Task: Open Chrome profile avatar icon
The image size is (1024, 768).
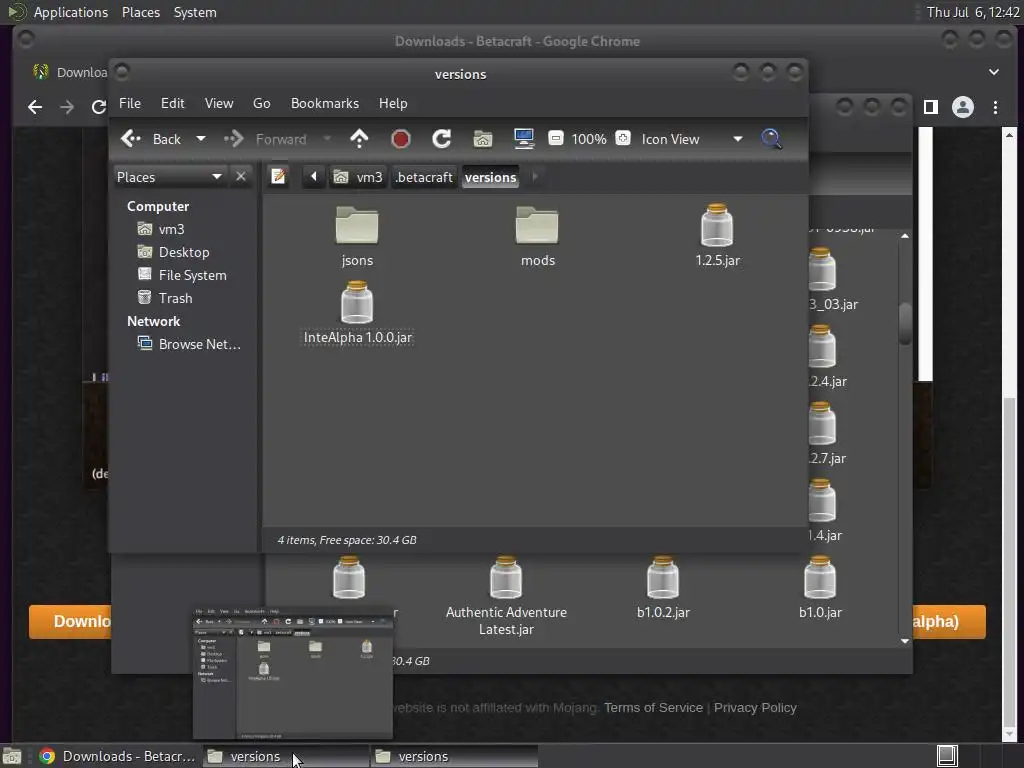Action: pyautogui.click(x=963, y=107)
